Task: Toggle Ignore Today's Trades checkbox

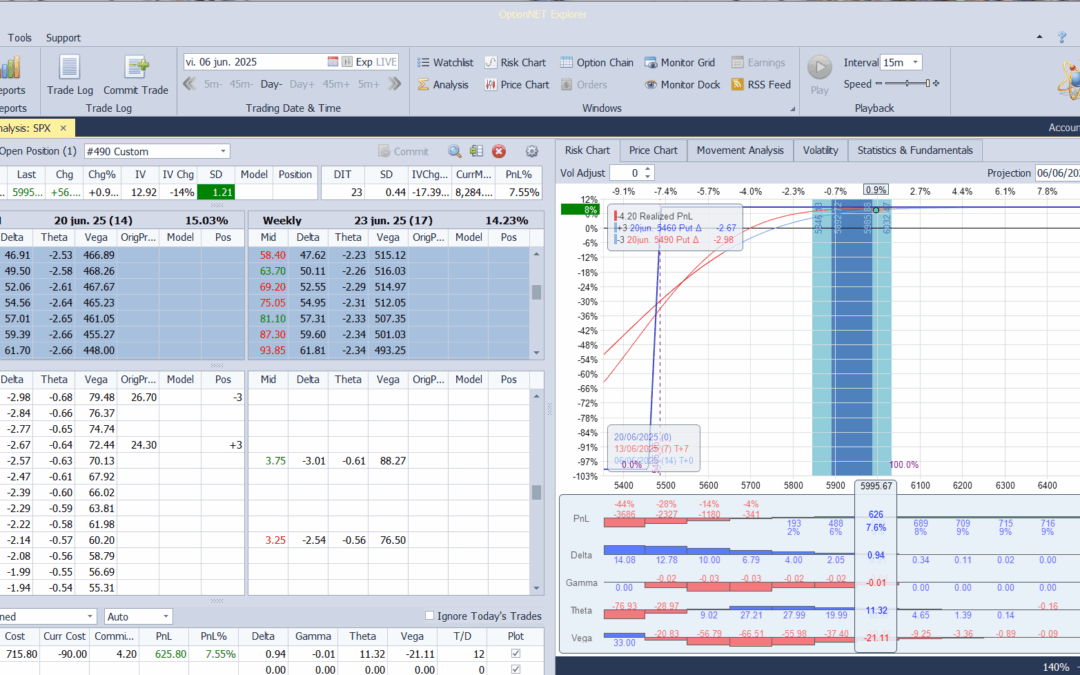Action: tap(430, 616)
